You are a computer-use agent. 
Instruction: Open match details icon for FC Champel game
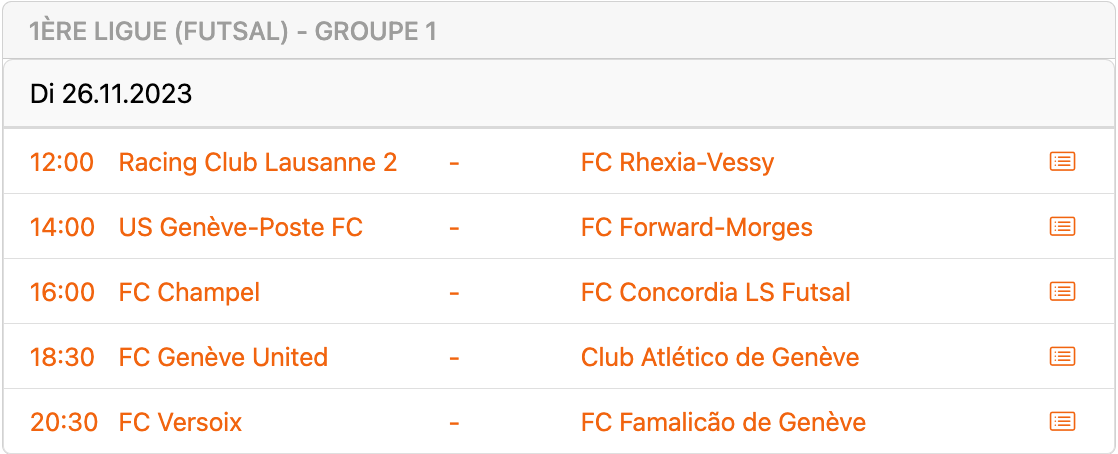click(1062, 292)
